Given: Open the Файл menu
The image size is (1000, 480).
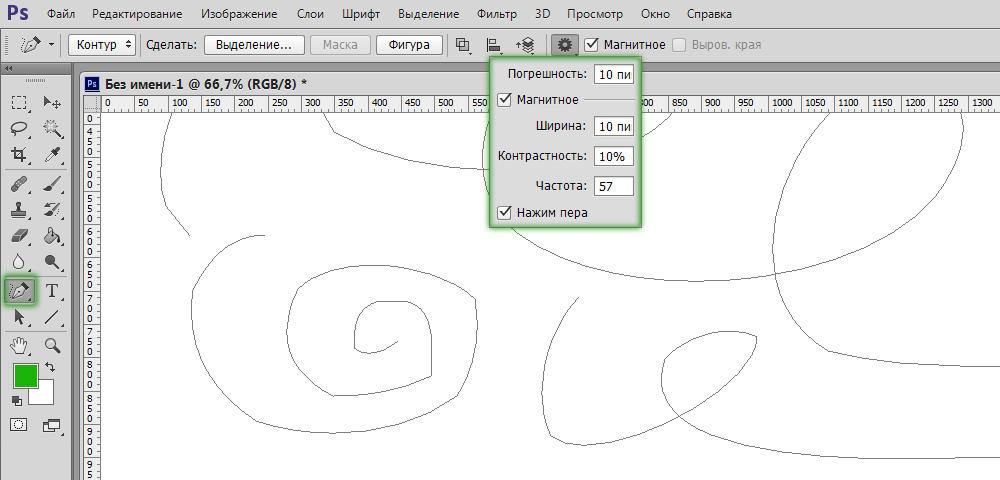Looking at the screenshot, I should tap(60, 13).
